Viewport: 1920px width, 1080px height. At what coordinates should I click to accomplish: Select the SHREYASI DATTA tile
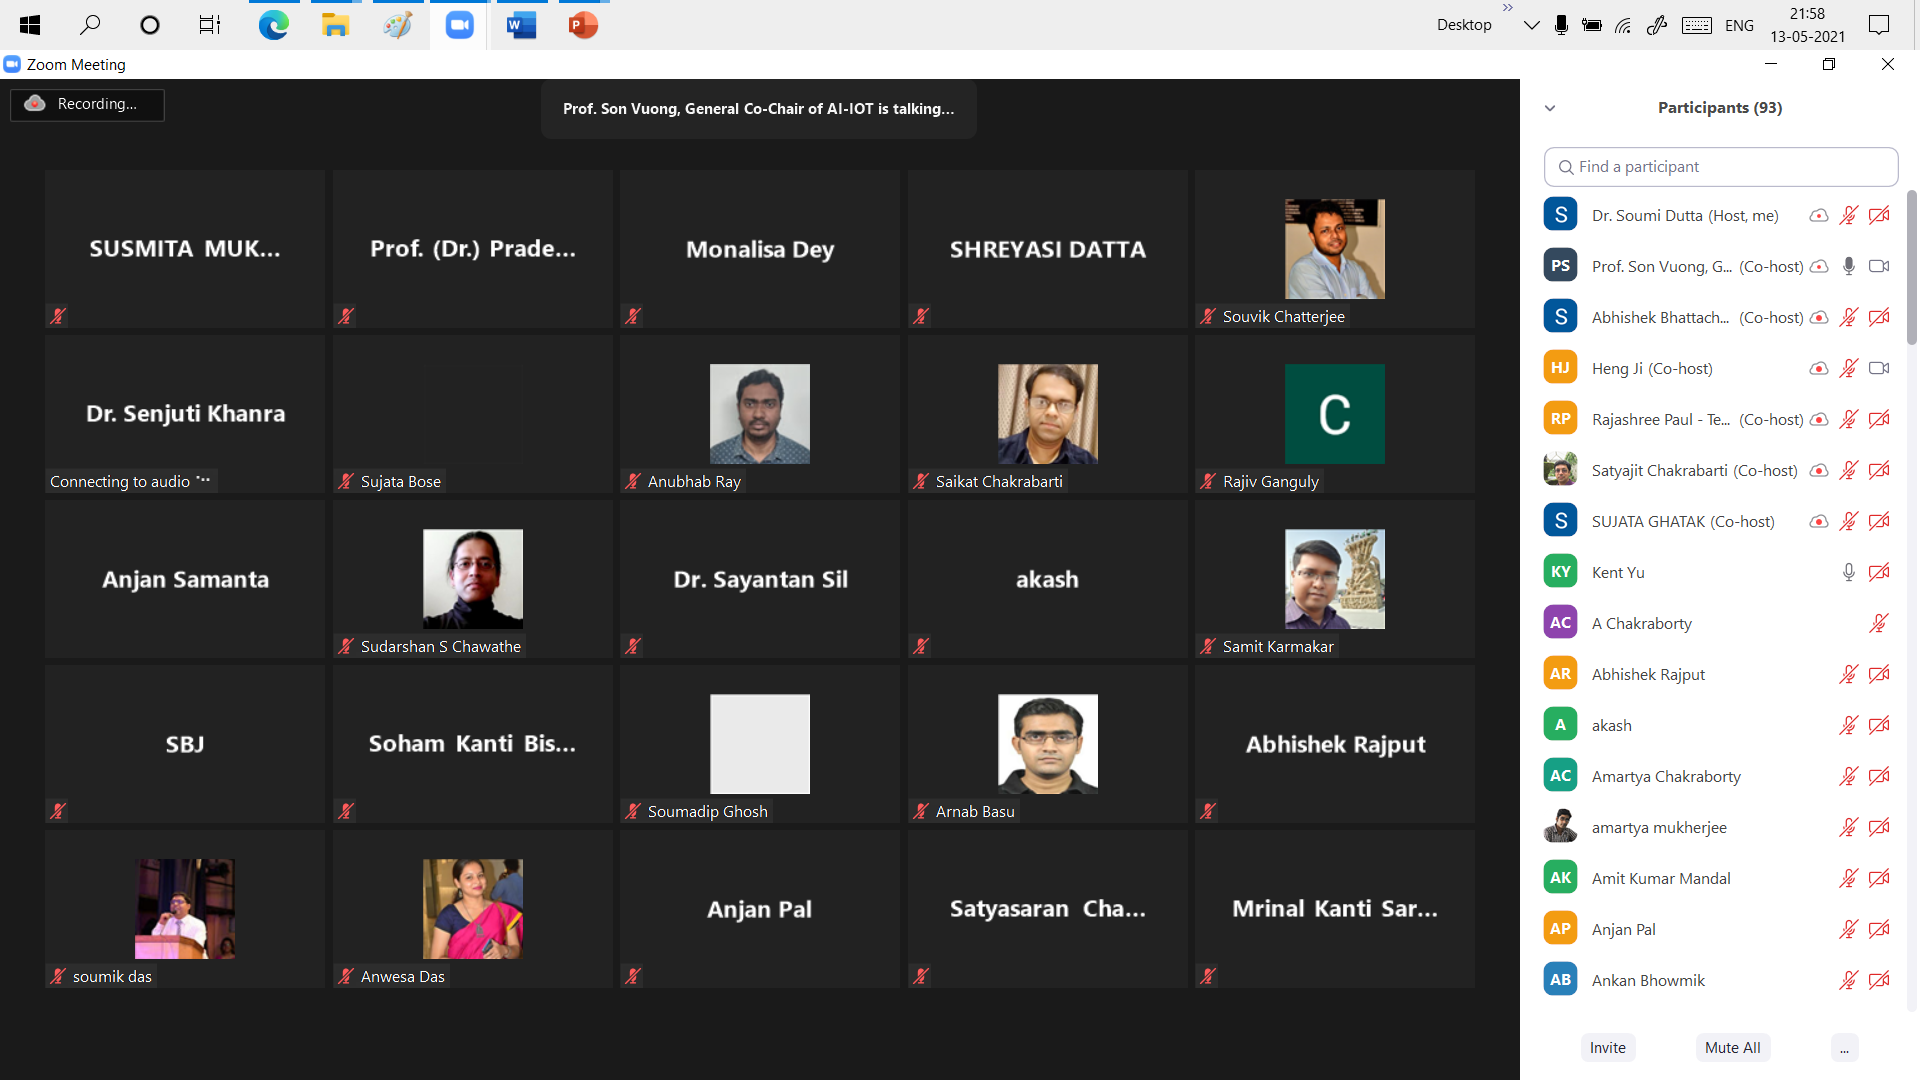coord(1048,249)
